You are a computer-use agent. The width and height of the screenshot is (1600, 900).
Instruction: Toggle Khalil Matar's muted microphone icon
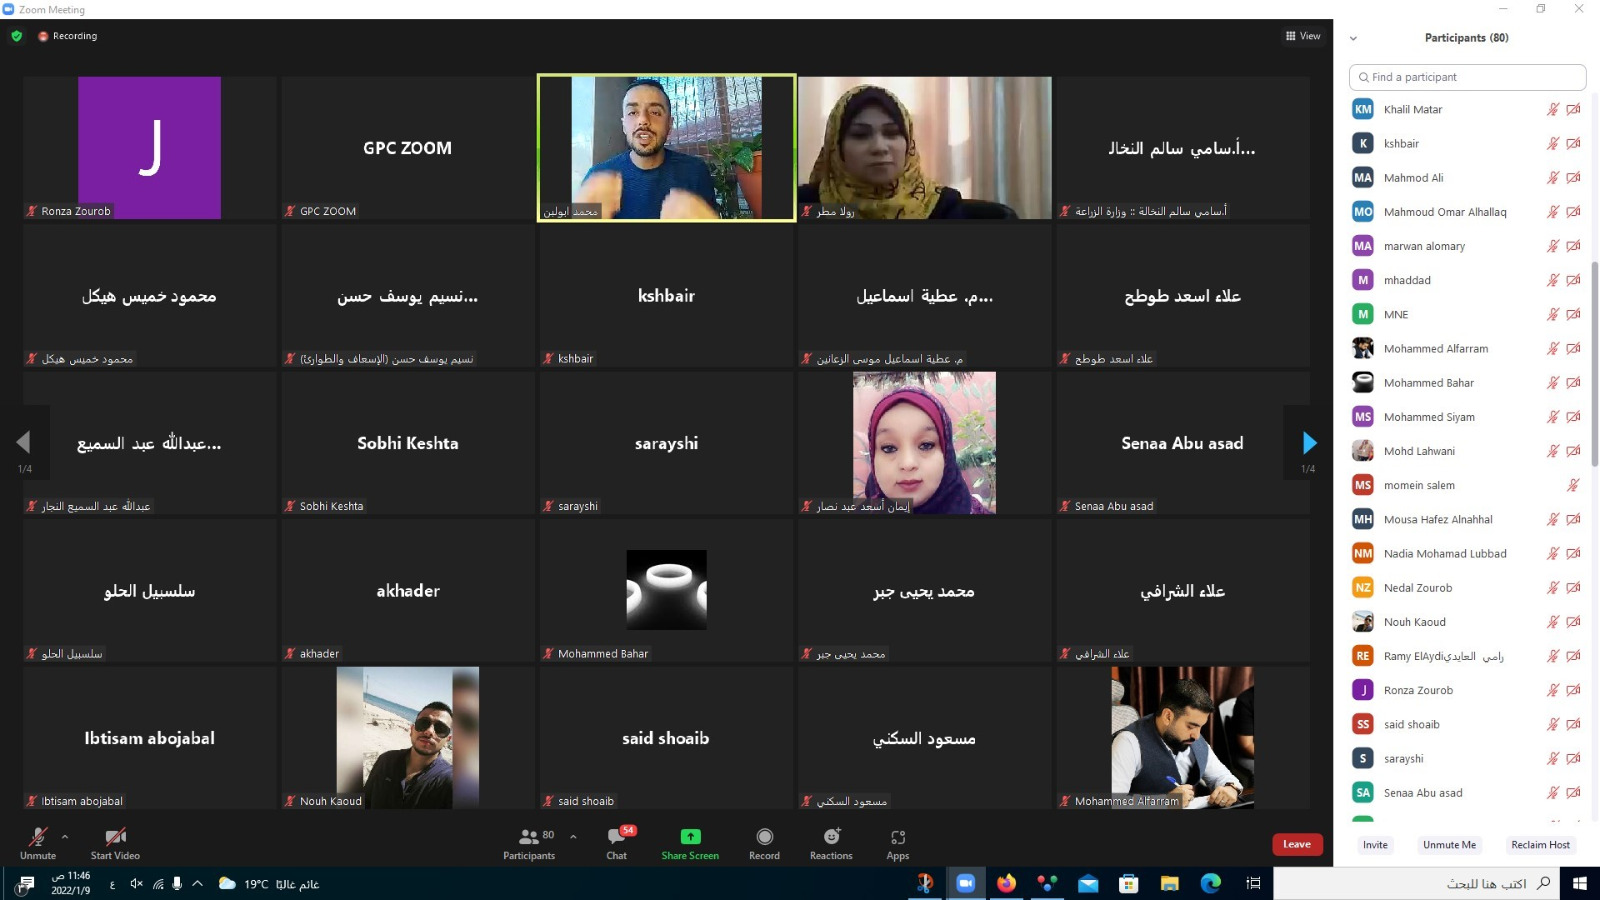[1552, 110]
